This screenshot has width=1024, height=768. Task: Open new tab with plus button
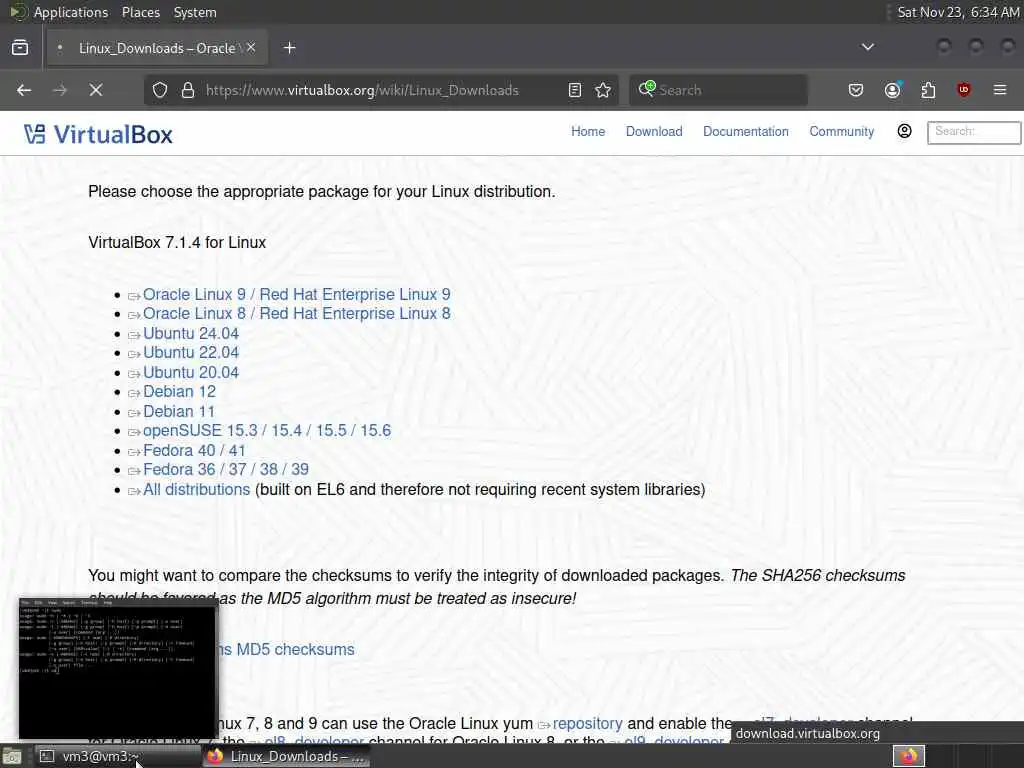point(290,48)
